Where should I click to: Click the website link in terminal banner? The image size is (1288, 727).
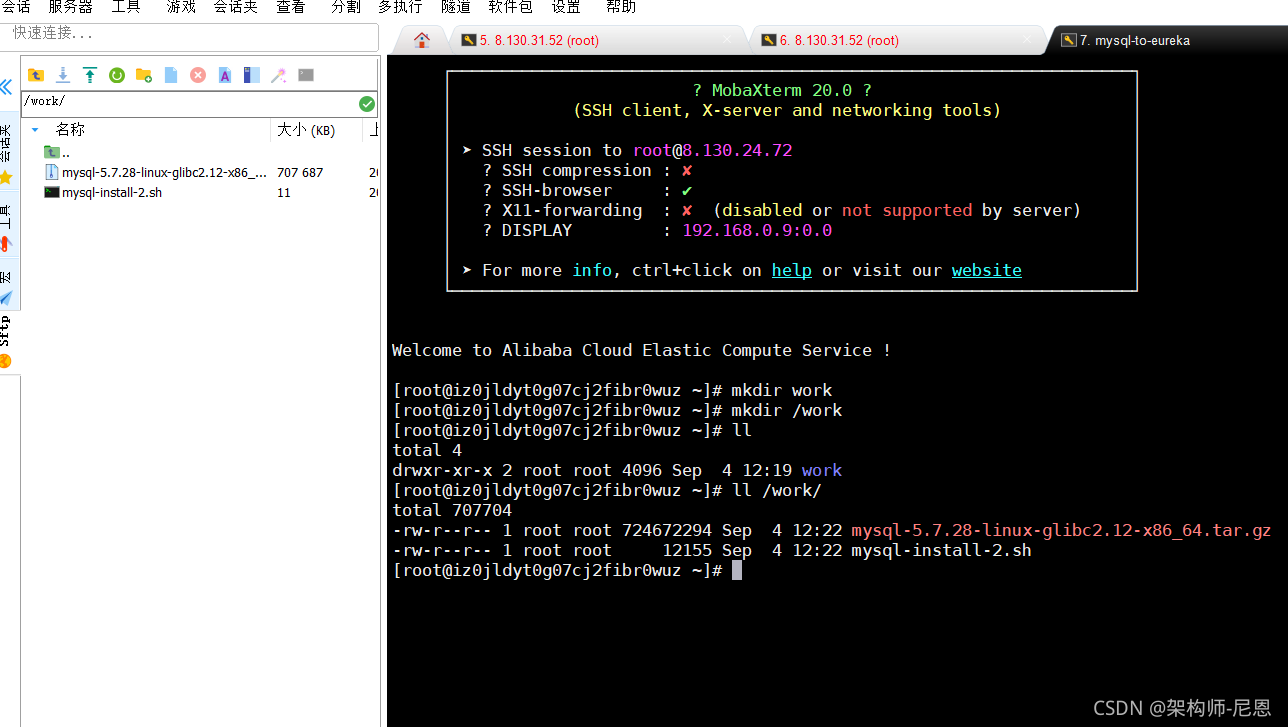[986, 270]
